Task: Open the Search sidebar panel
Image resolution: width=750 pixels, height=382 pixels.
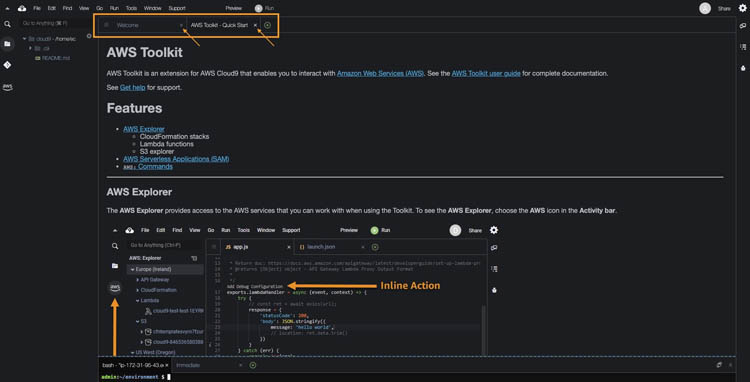Action: [7, 23]
